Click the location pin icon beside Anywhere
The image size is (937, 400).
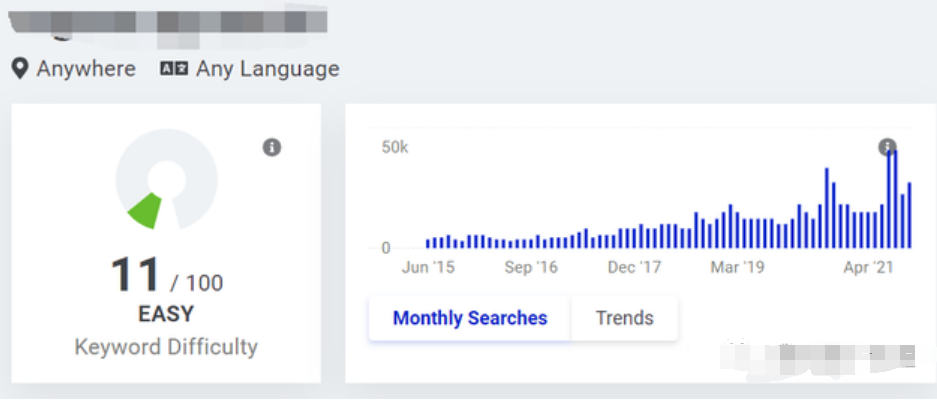coord(20,69)
